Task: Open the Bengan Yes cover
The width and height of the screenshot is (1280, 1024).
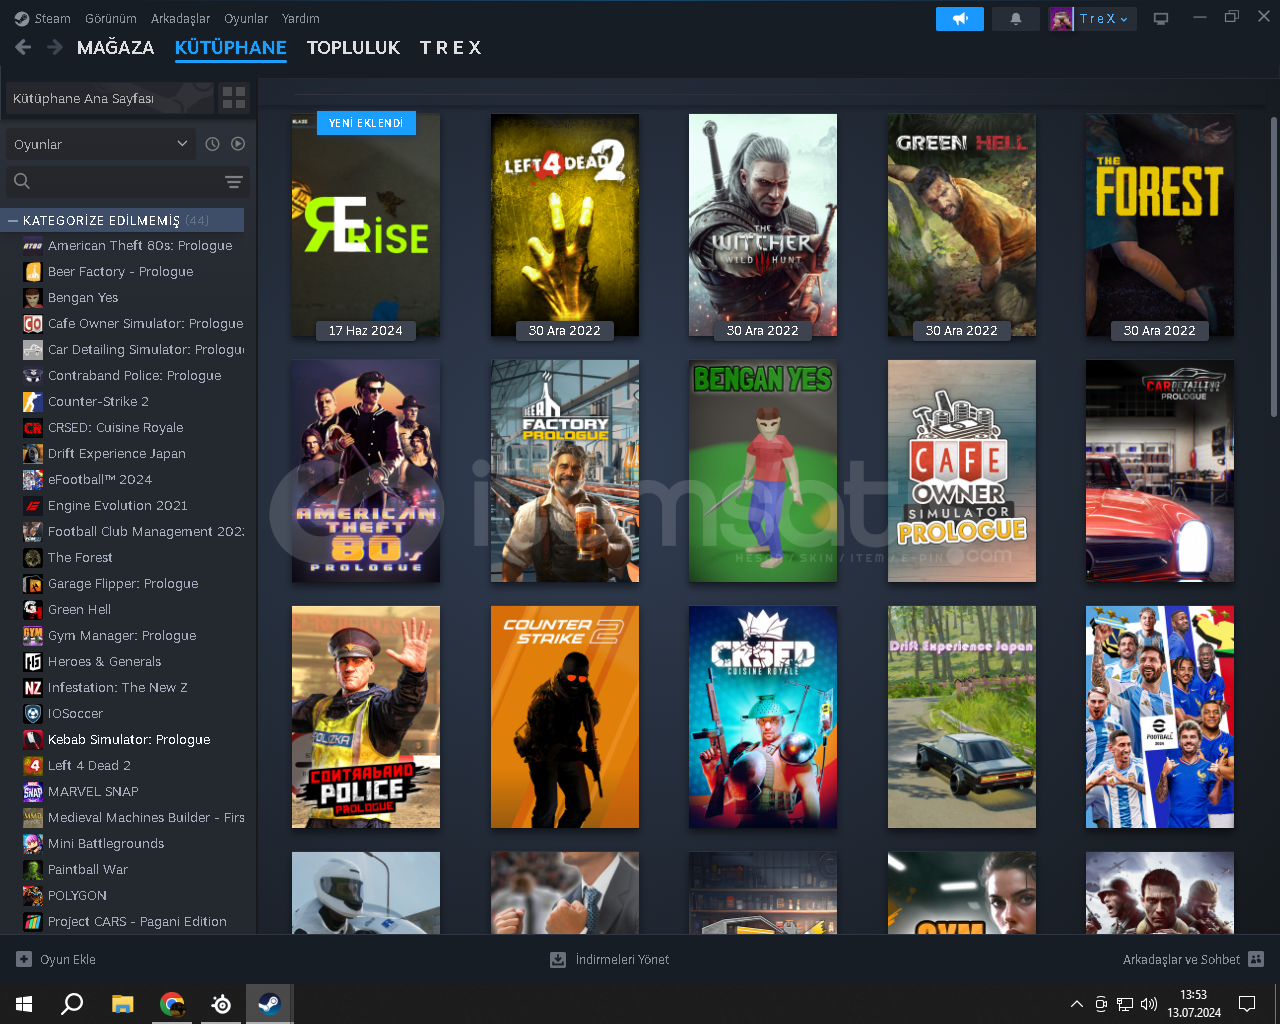Action: point(763,471)
